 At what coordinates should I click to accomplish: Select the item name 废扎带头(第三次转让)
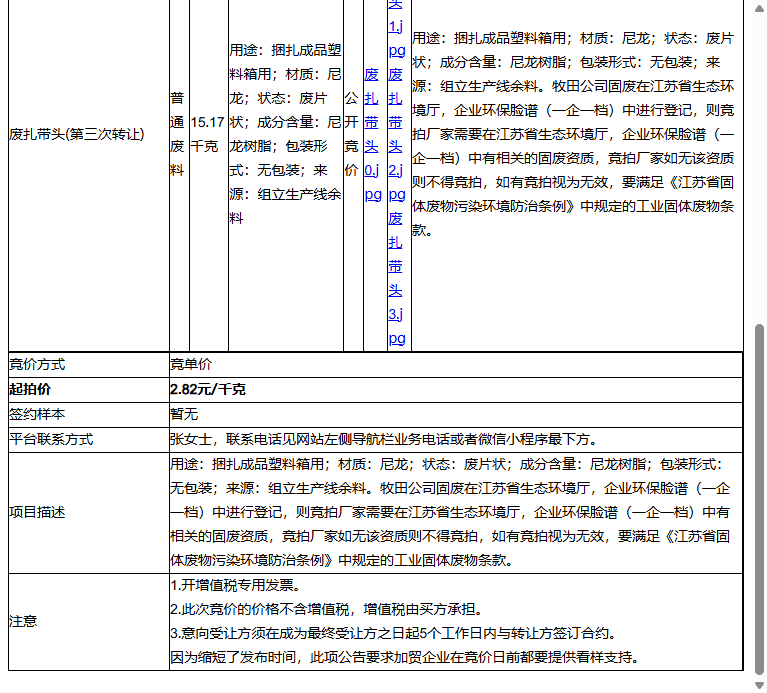point(77,134)
